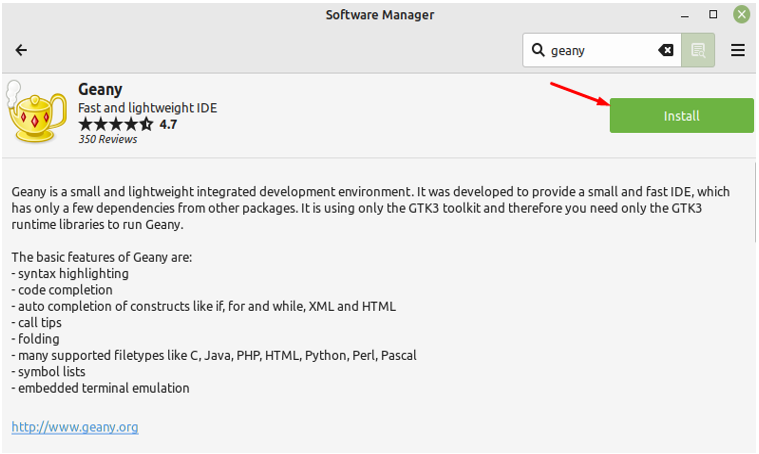Click the Software Manager title bar
This screenshot has width=759, height=454.
(380, 15)
